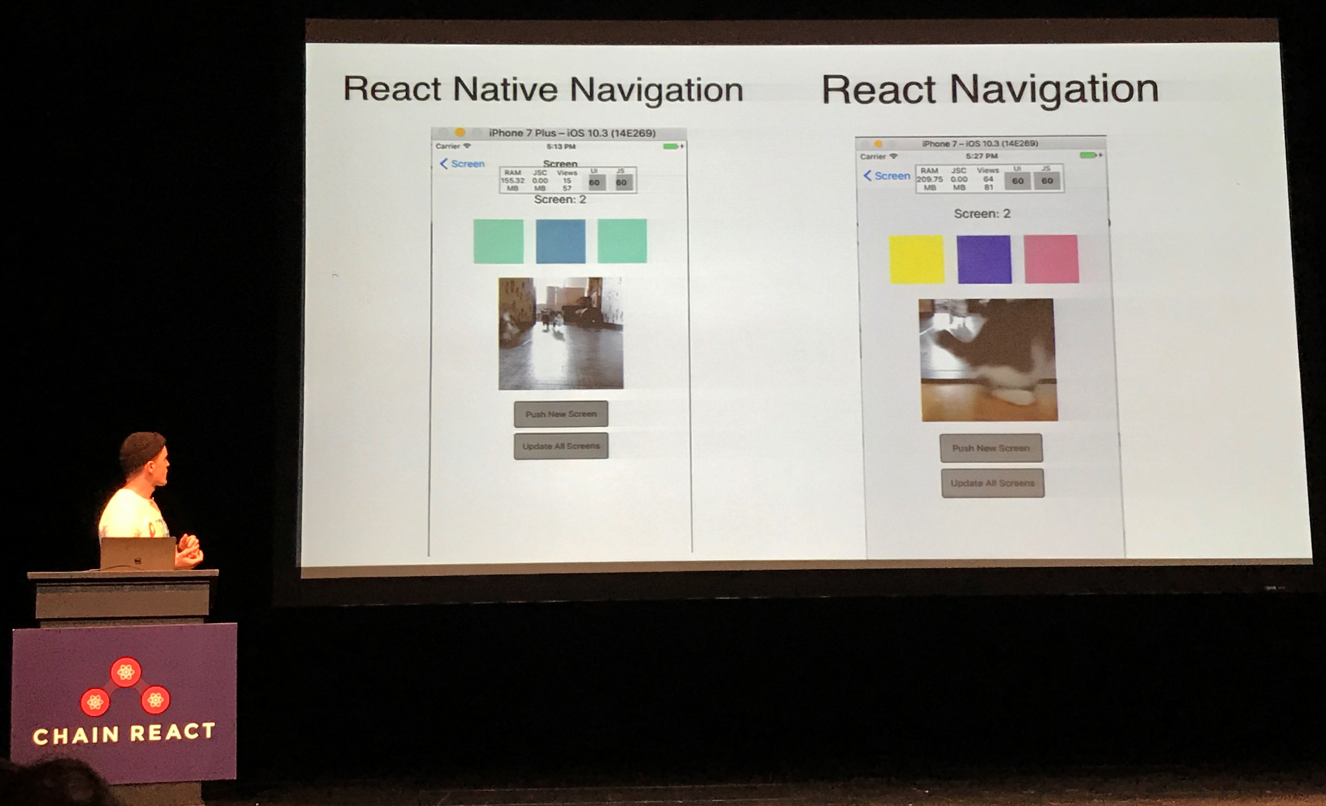Click the centered 'Screen' nav title in iPhone 7 Plus
This screenshot has height=806, width=1326.
[x=560, y=163]
